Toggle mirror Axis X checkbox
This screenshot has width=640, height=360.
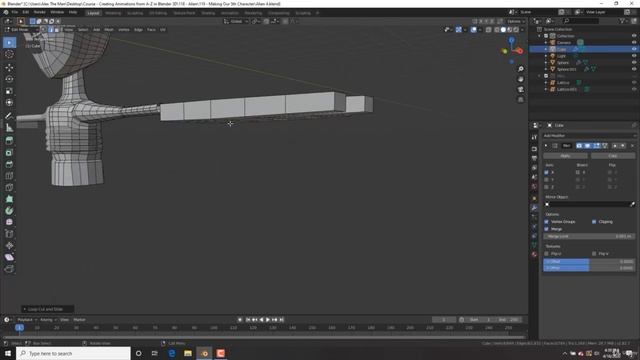(x=547, y=173)
